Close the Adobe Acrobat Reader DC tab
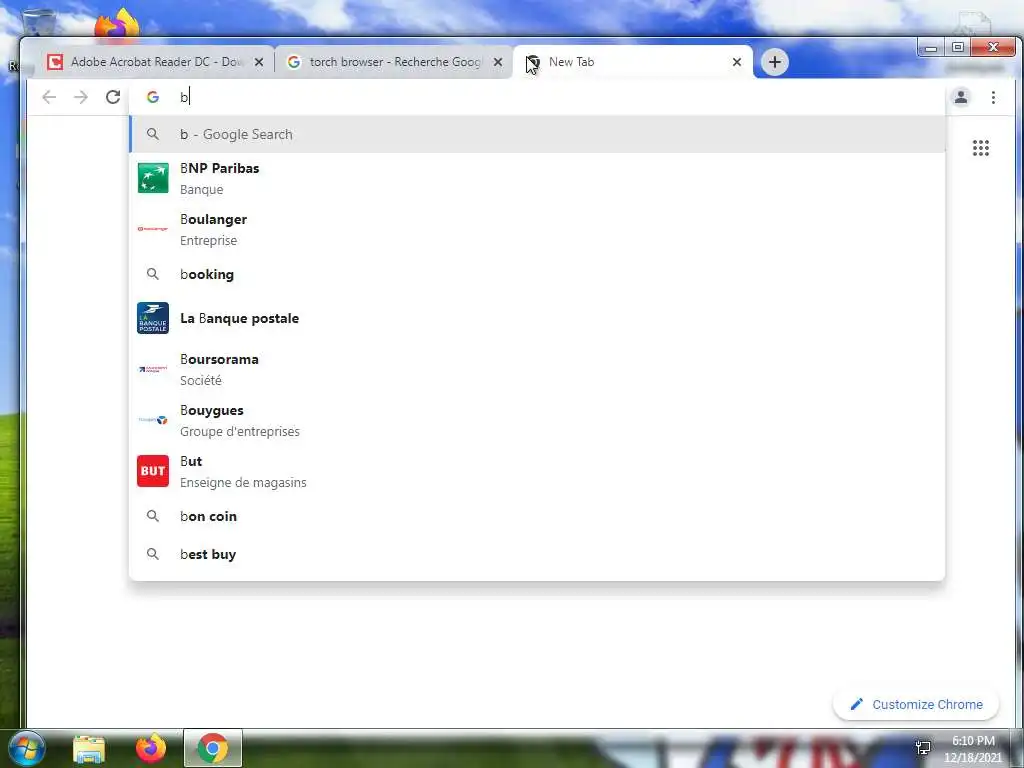 click(x=259, y=62)
